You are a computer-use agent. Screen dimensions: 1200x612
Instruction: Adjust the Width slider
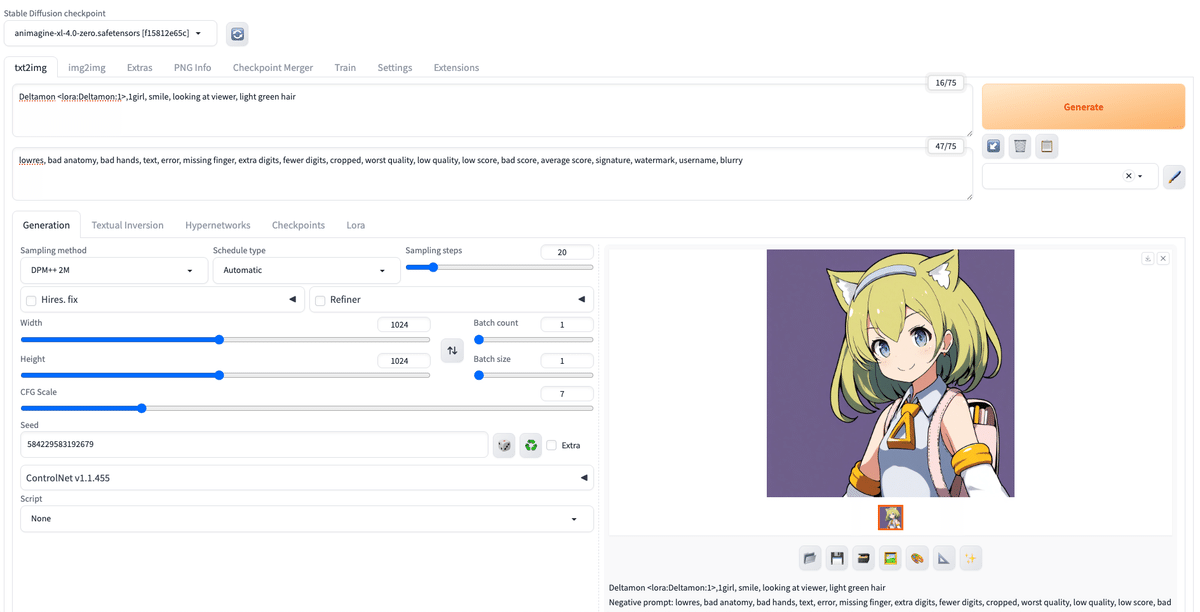(x=225, y=340)
